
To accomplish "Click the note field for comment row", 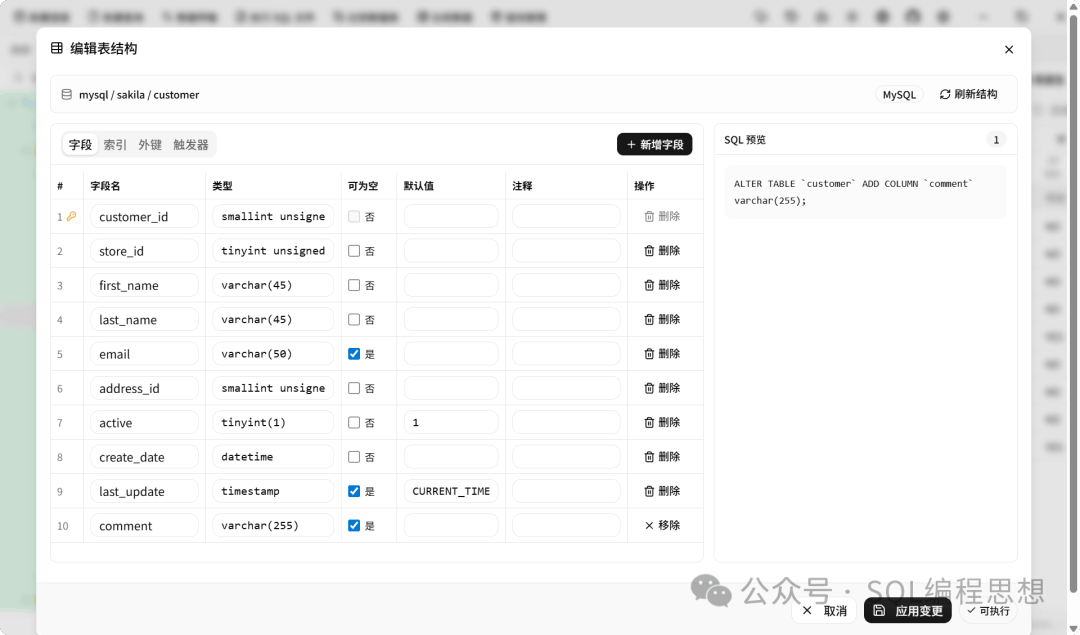I will tap(565, 525).
